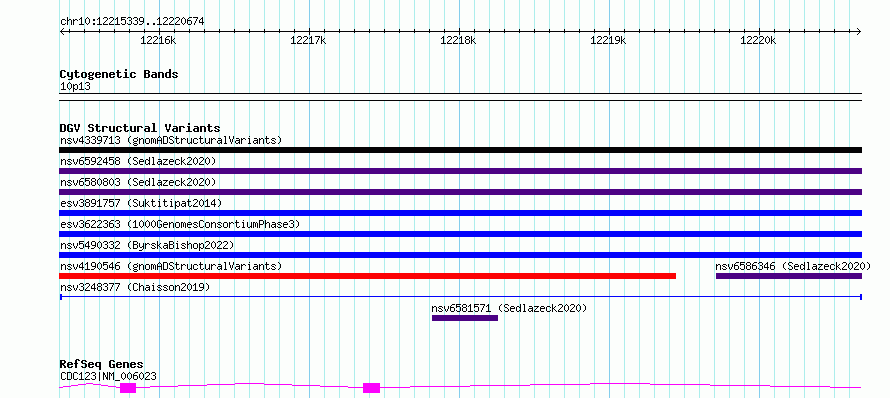Click the purple nsv6580803 variant bar
Screen dimensions: 890x398
pos(460,192)
